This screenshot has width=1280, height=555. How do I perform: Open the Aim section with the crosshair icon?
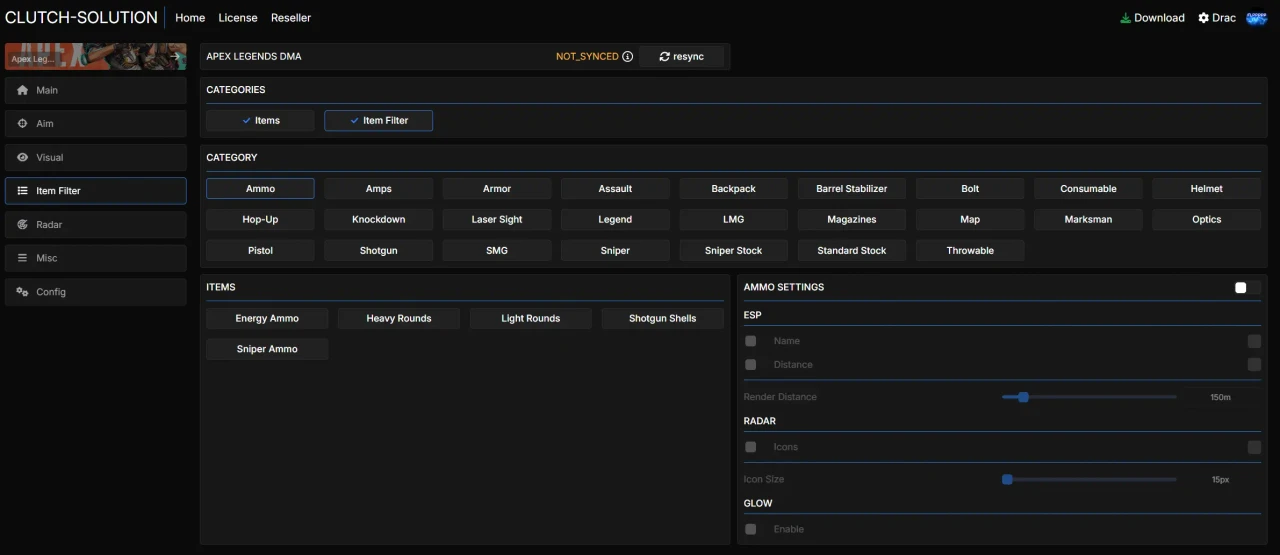point(95,124)
